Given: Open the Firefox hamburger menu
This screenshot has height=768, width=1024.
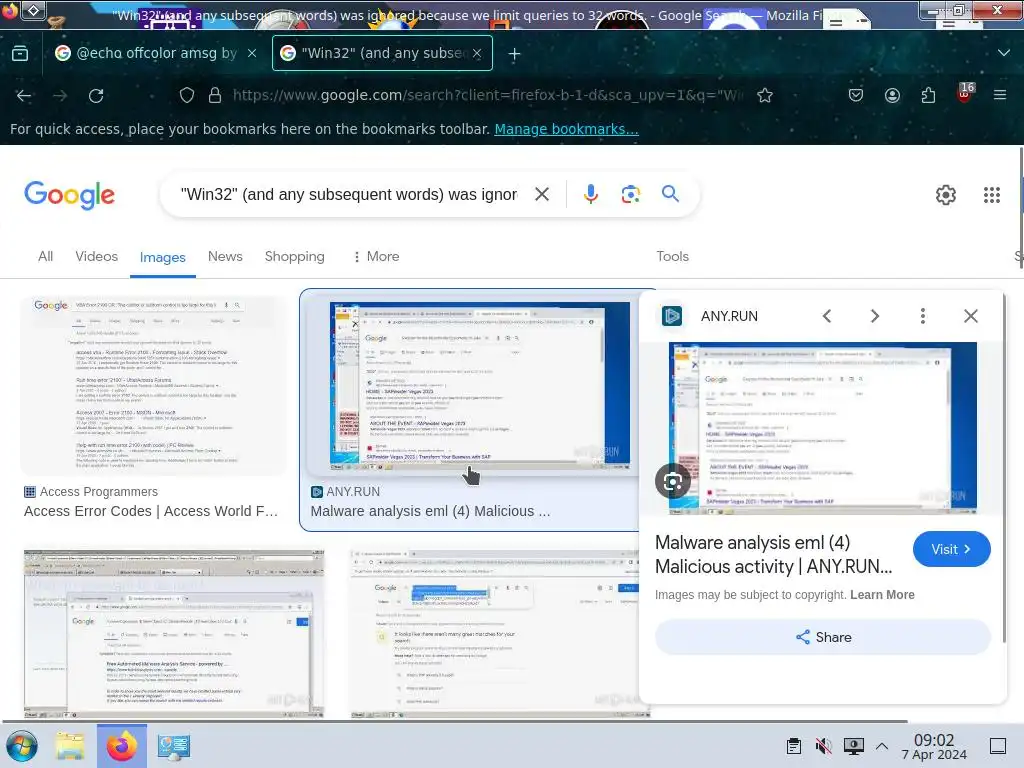Looking at the screenshot, I should click(x=1000, y=95).
